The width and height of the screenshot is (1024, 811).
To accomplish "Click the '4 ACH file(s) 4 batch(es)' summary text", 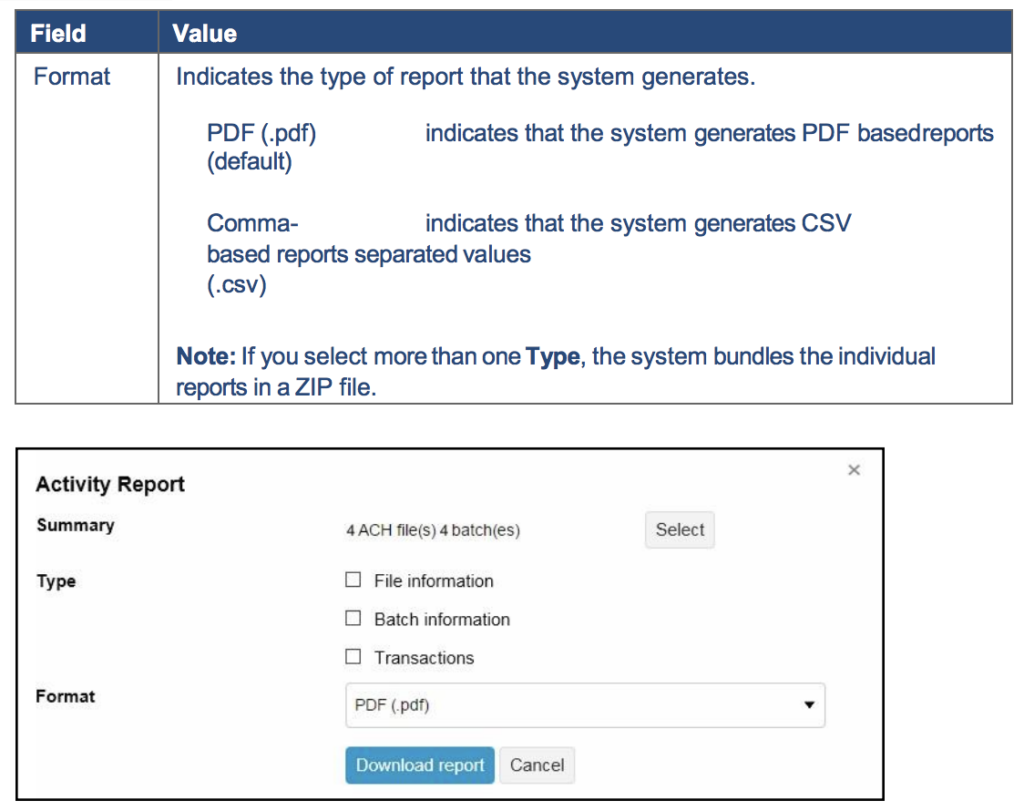I will (x=433, y=531).
